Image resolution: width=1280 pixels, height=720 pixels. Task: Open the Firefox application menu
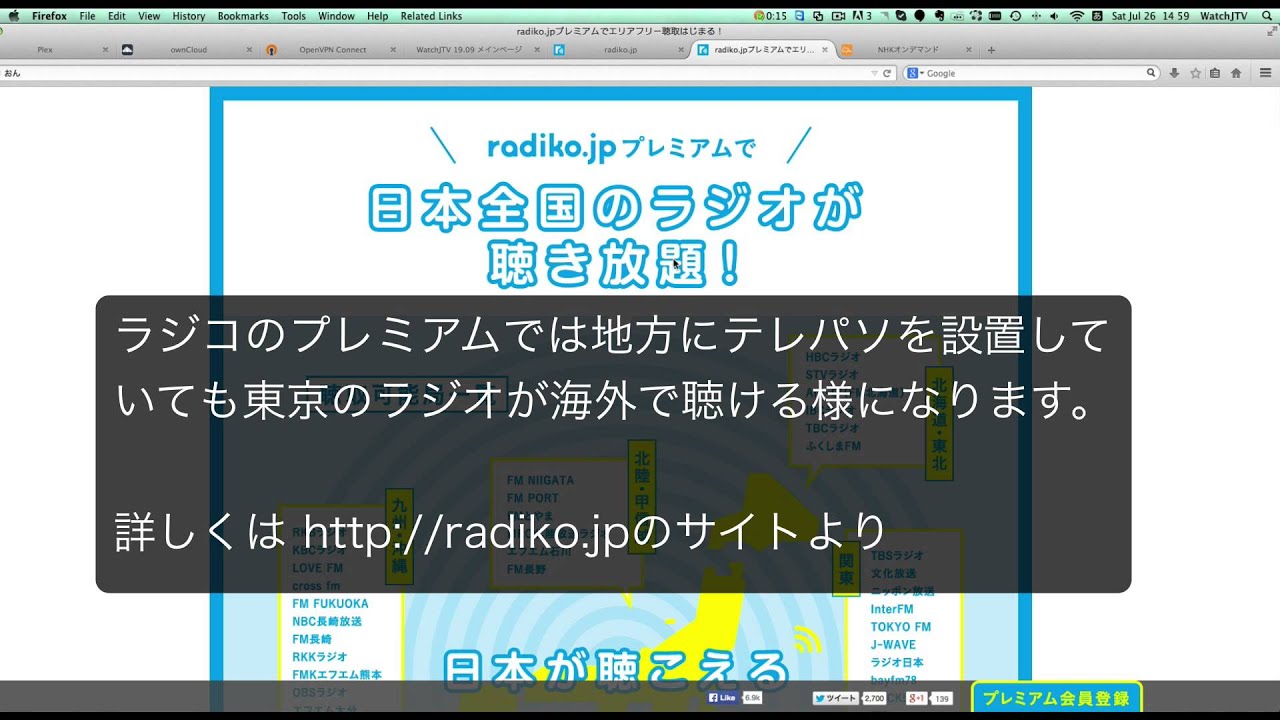(x=49, y=16)
